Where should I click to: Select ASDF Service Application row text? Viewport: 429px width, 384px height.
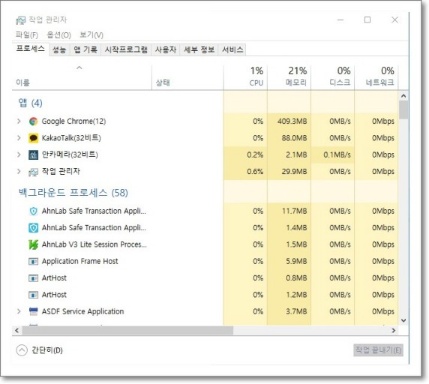pos(83,311)
